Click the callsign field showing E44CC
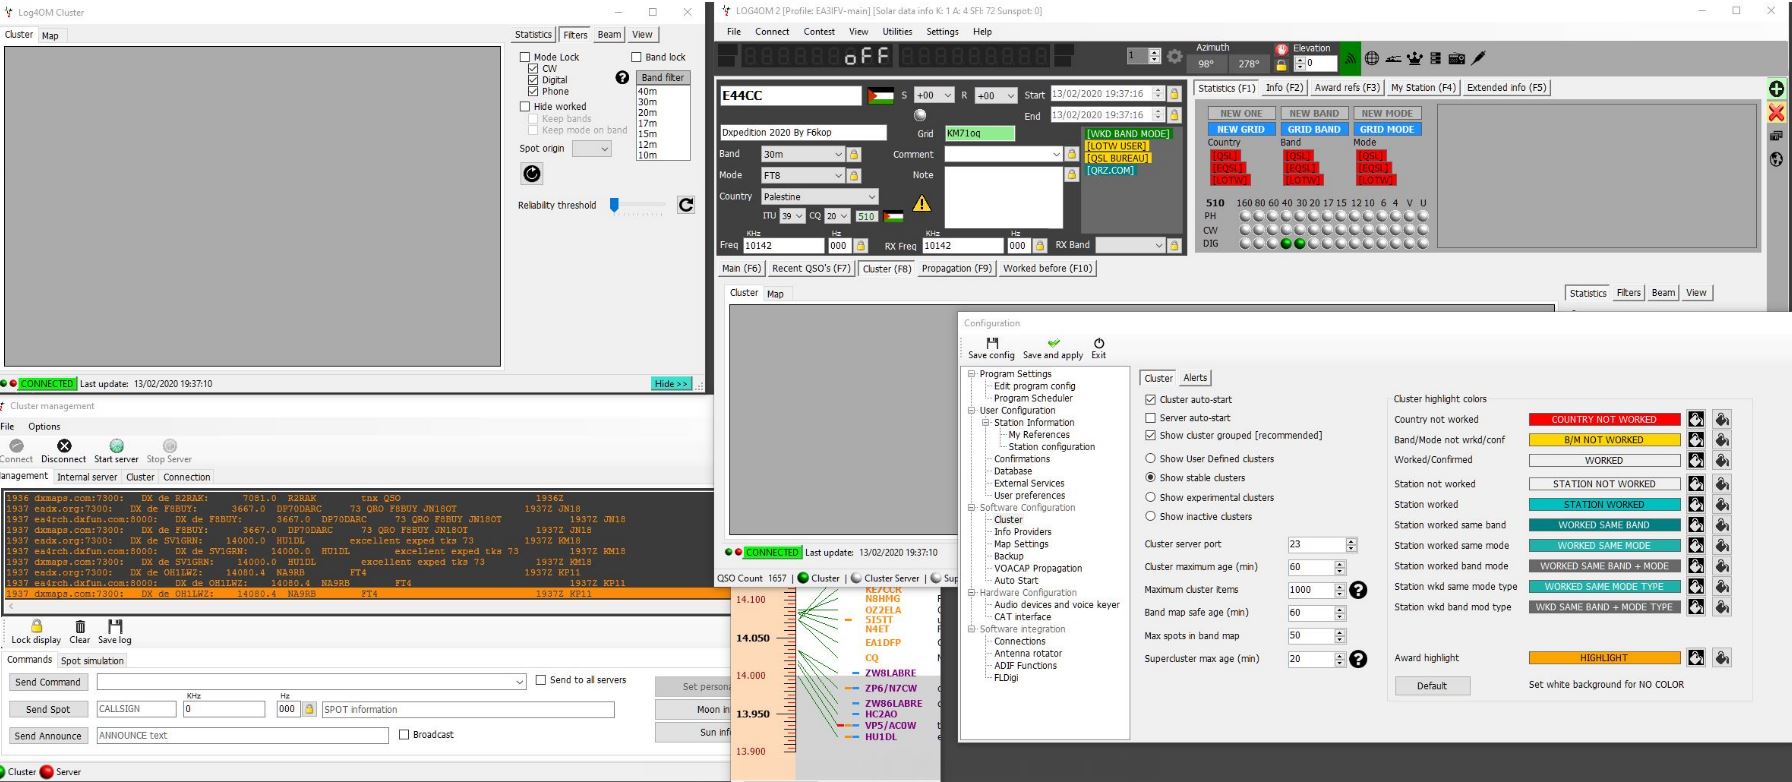The image size is (1792, 782). (790, 96)
